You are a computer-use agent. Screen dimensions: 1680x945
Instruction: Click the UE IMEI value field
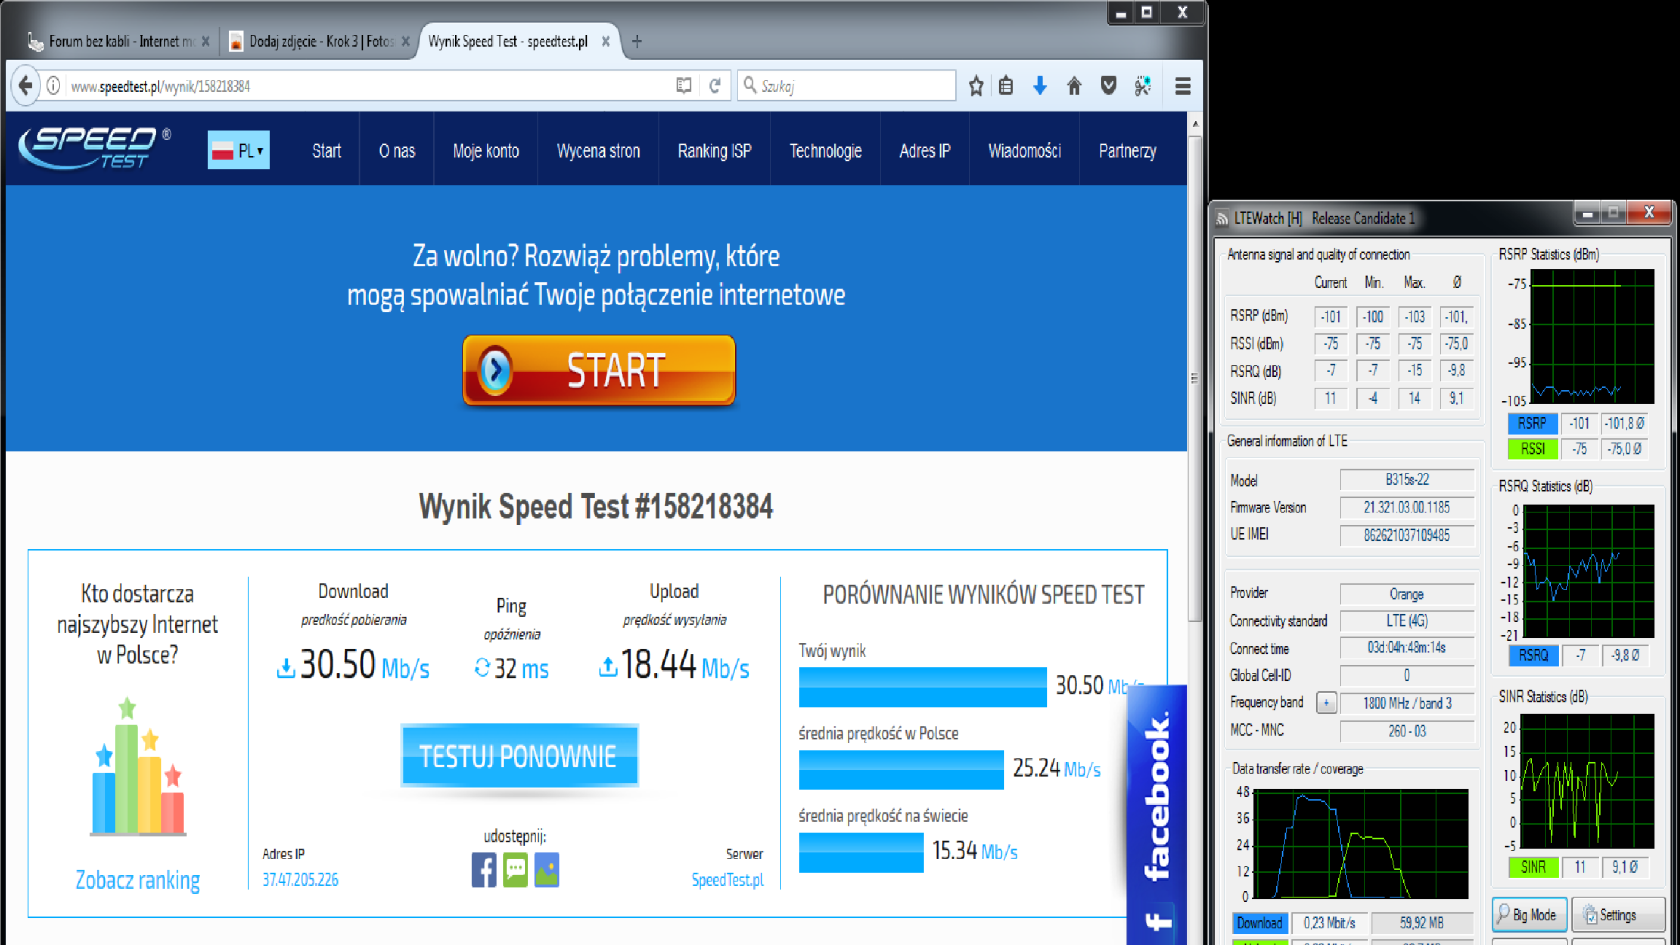[x=1407, y=535]
